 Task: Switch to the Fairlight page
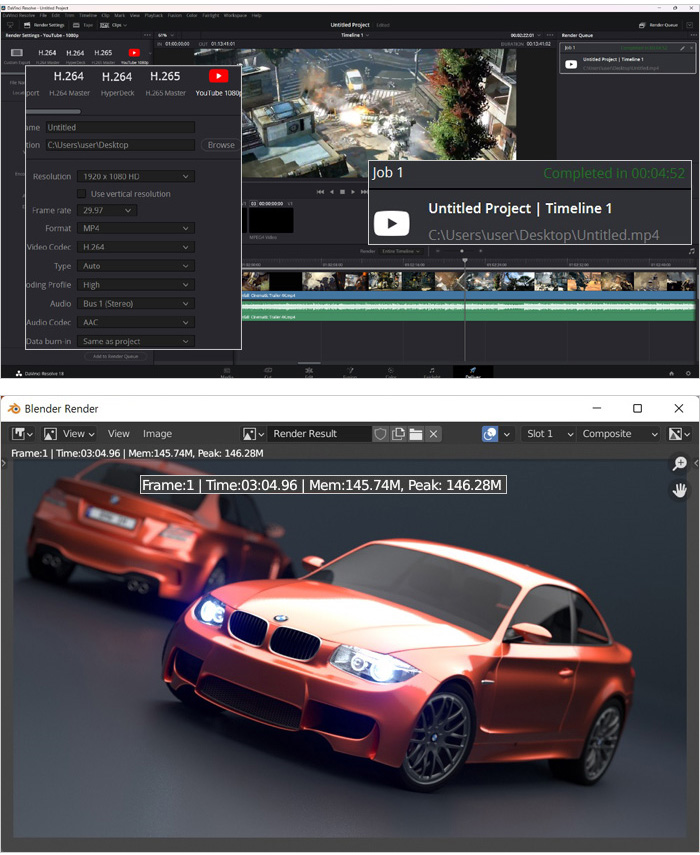click(x=432, y=373)
